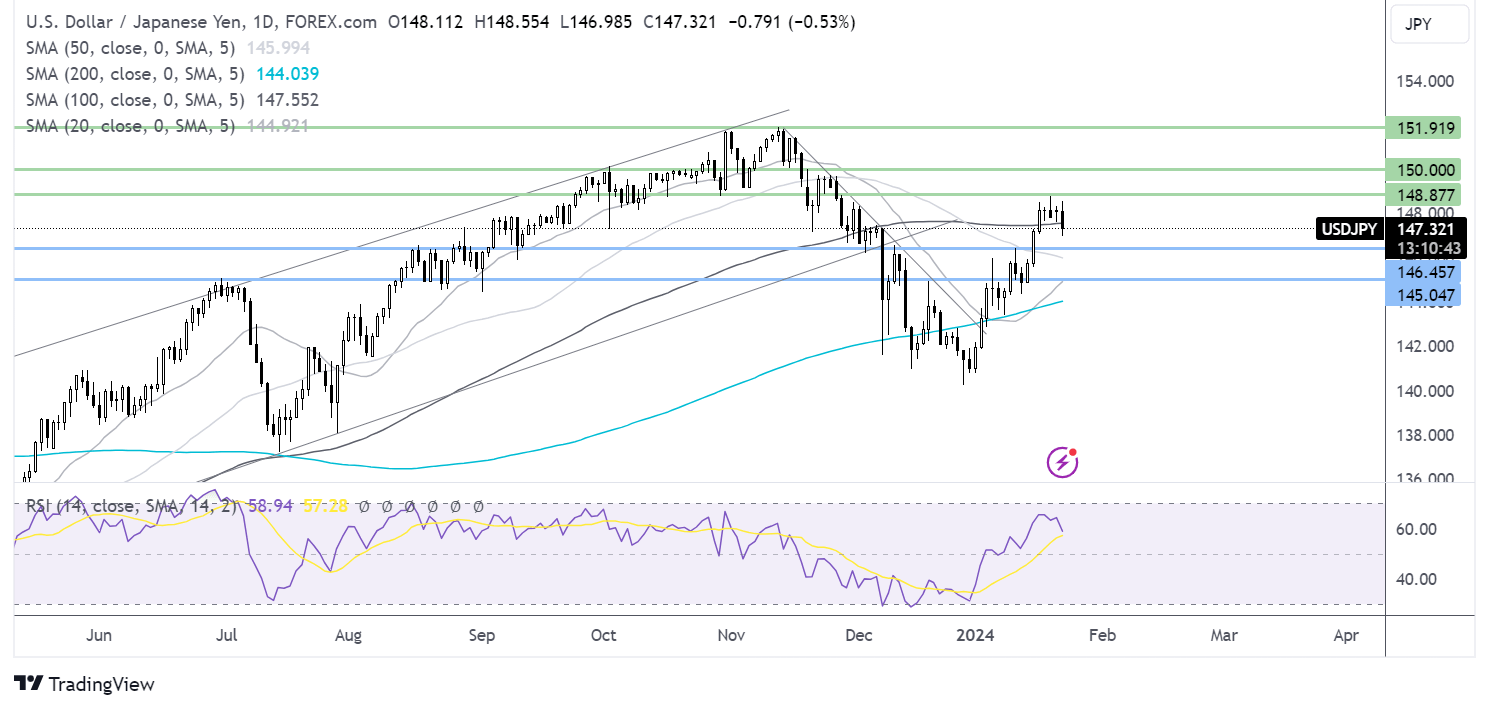
Task: Click the low value L146.985
Action: (x=598, y=21)
